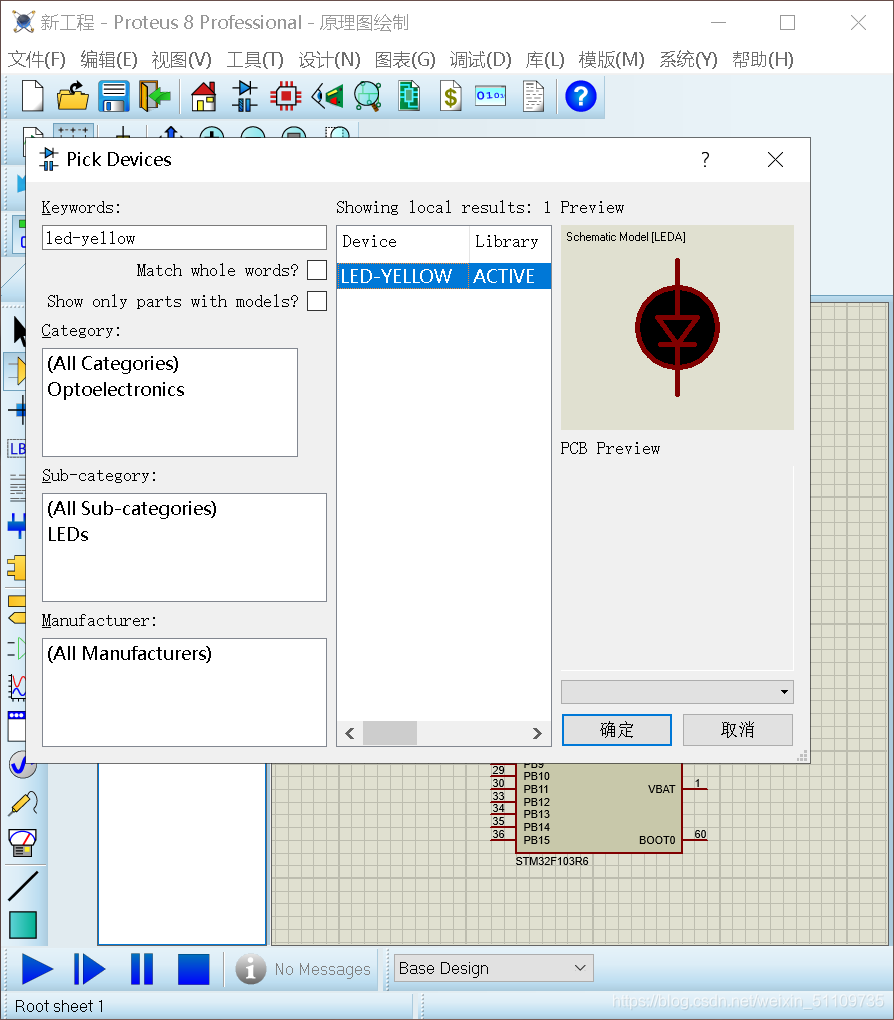Screen dimensions: 894x1020
Task: Open the 工具(T) menu
Action: [x=255, y=60]
